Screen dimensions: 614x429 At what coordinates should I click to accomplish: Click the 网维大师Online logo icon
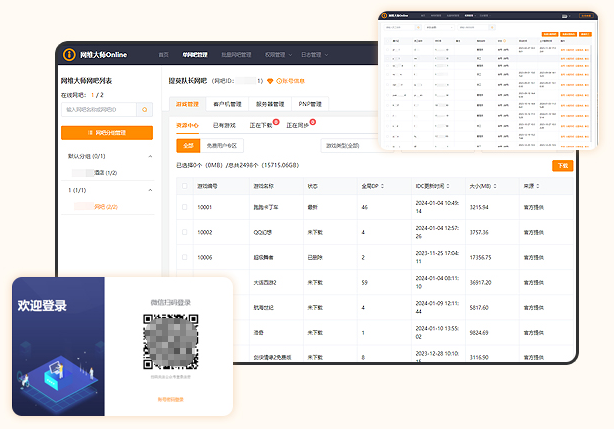tap(69, 54)
